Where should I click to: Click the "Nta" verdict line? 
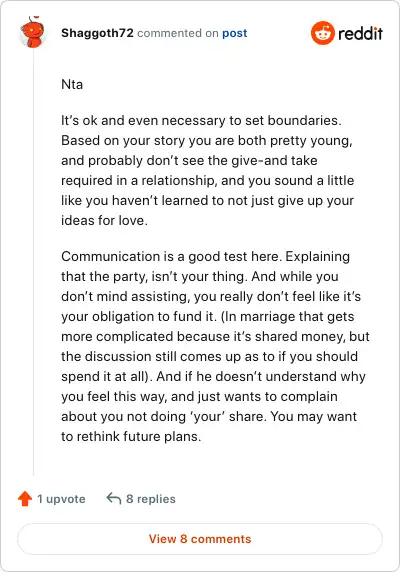[x=72, y=84]
